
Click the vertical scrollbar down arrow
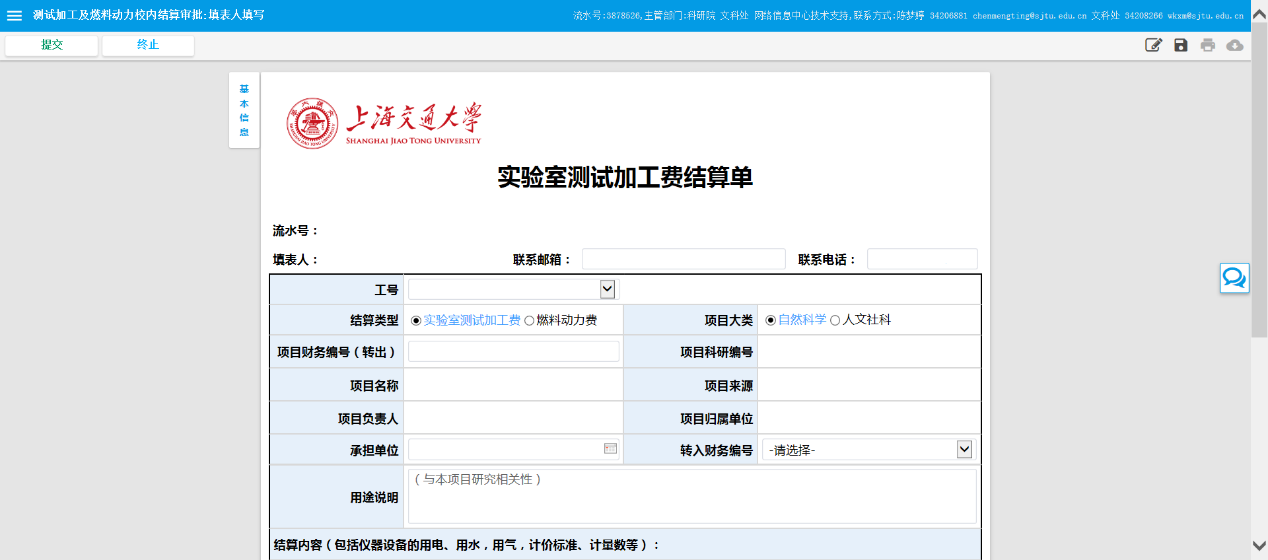[1259, 545]
